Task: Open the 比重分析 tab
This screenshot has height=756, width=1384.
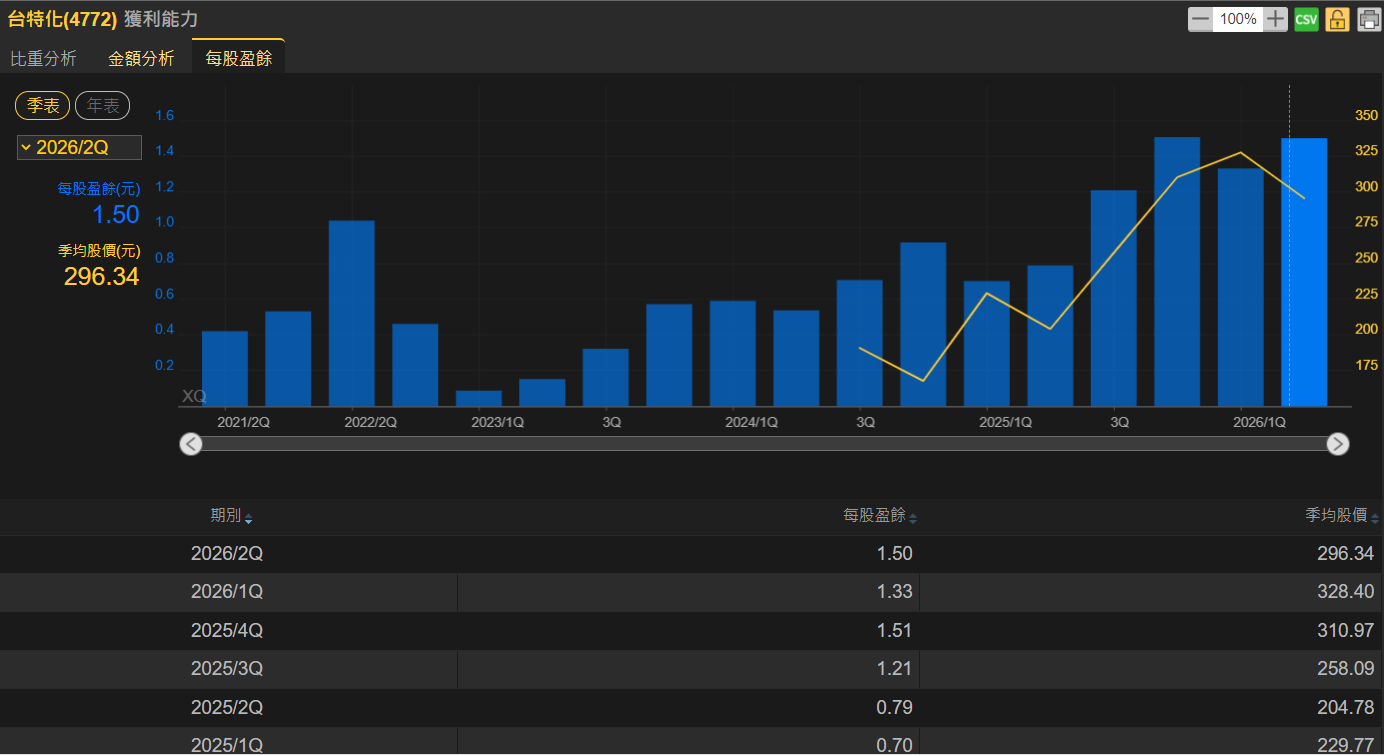Action: pyautogui.click(x=43, y=58)
